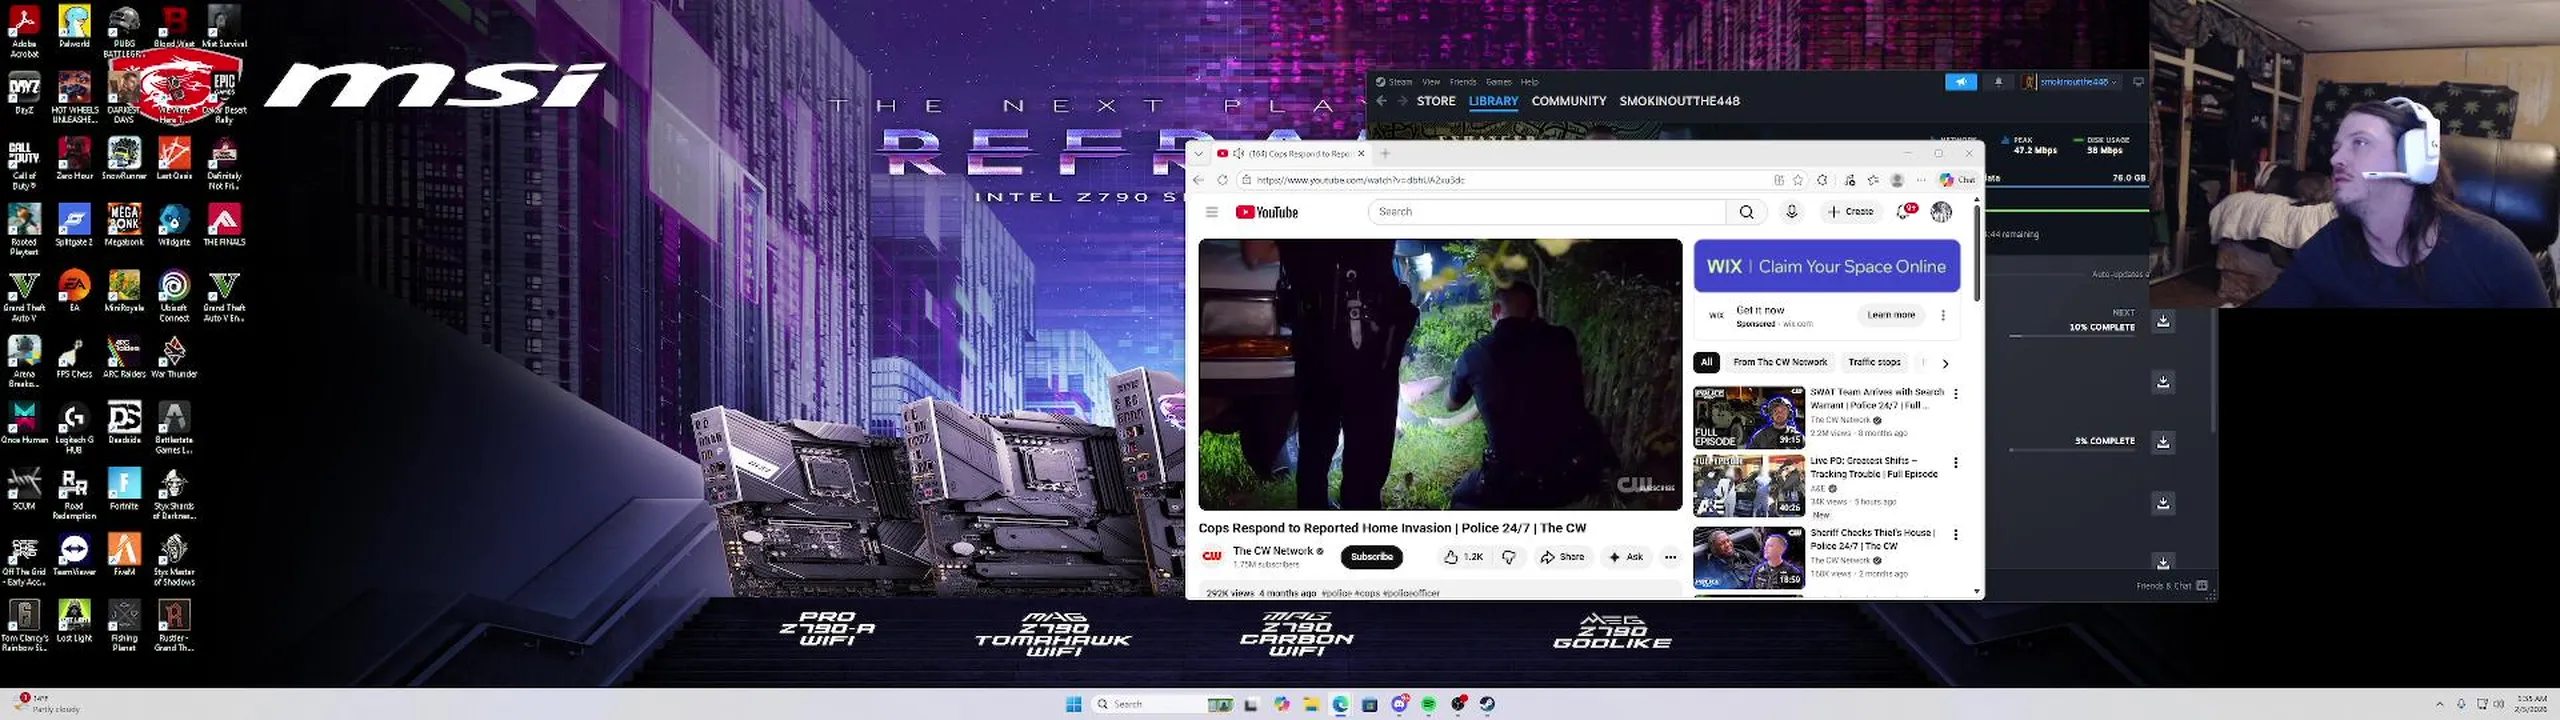Click the YouTube search magnifier button

[1746, 212]
